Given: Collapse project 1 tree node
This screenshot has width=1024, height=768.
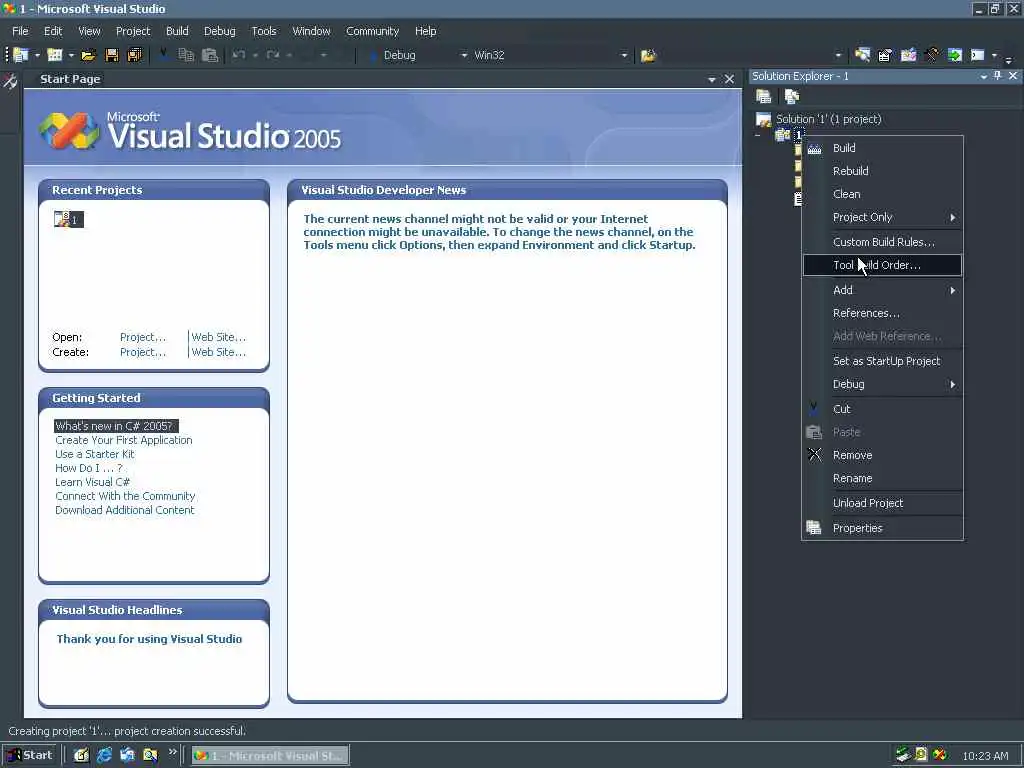Looking at the screenshot, I should pos(758,135).
